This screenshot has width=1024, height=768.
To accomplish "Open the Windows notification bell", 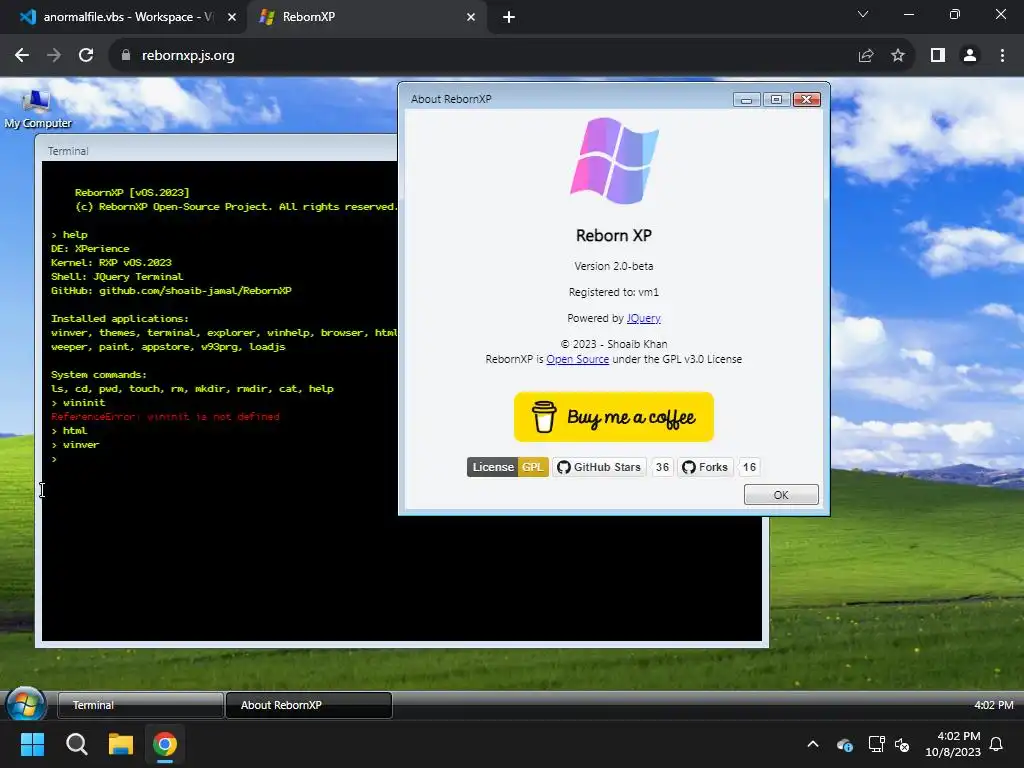I will (x=996, y=744).
